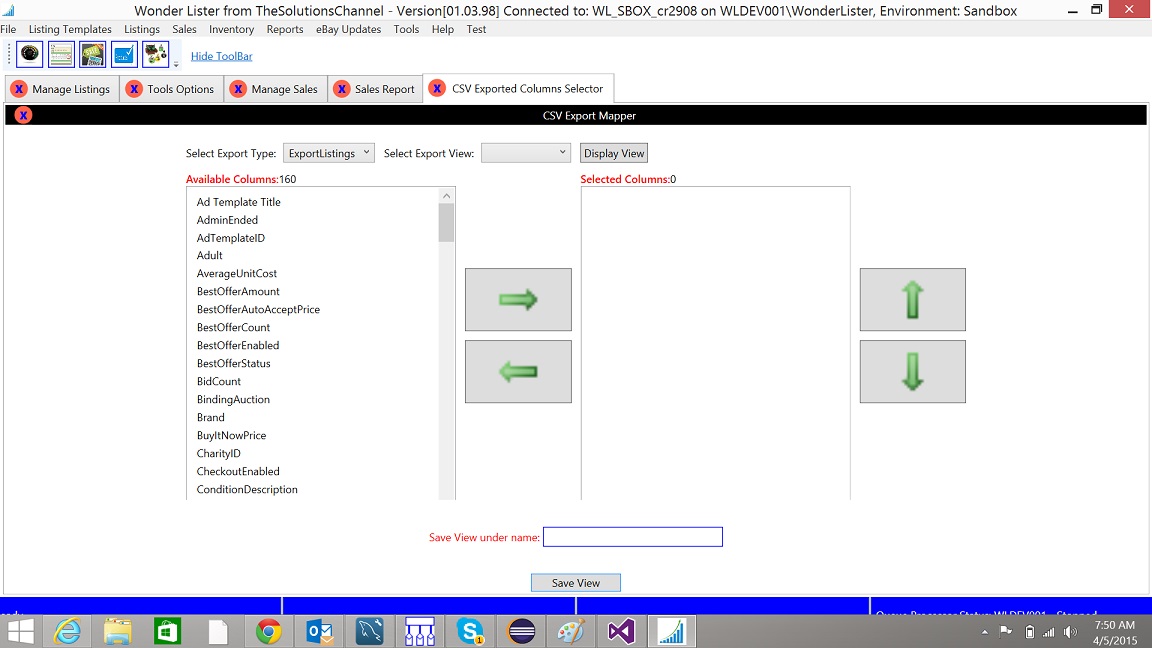This screenshot has width=1152, height=648.
Task: Move column to Selected with right arrow
Action: [x=518, y=299]
